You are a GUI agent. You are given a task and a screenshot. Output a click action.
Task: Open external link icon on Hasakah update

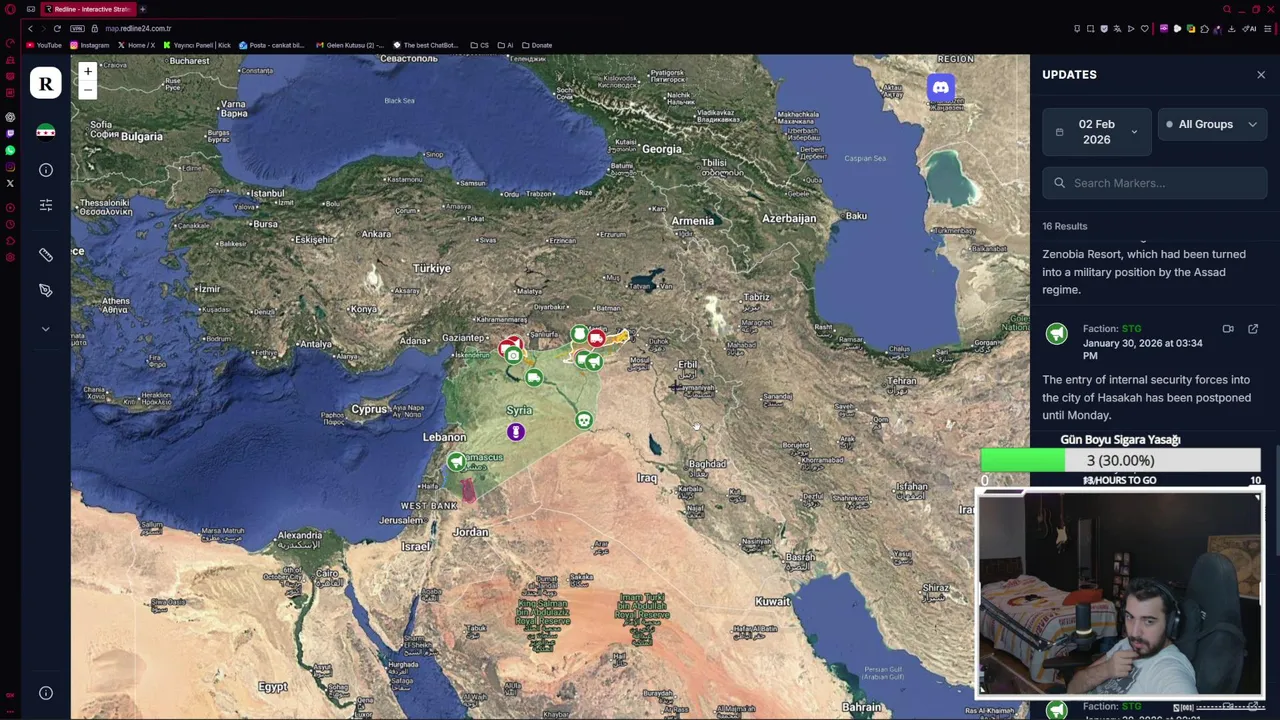(1253, 329)
